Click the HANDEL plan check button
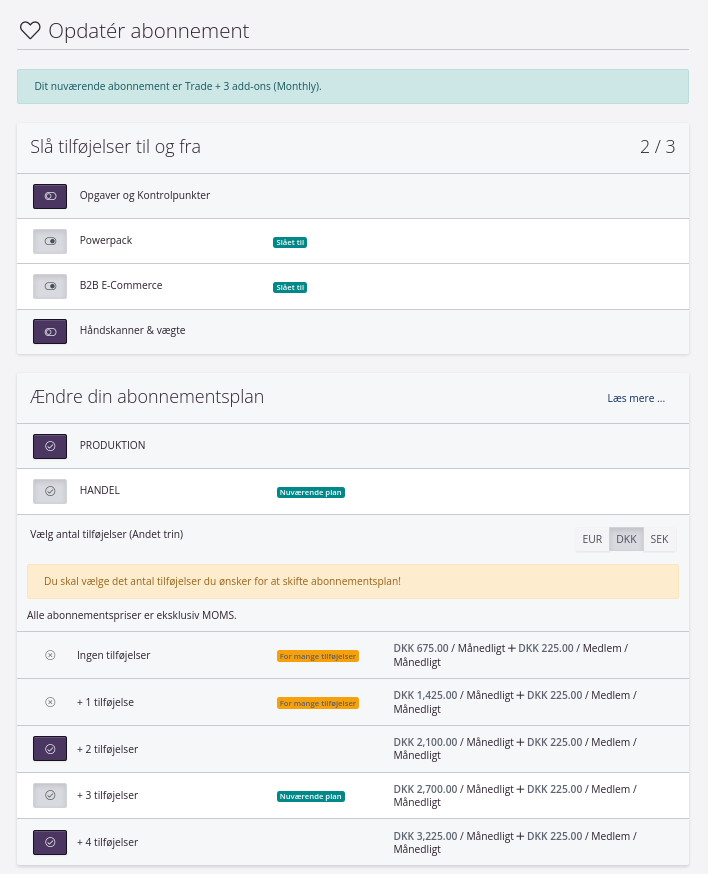This screenshot has width=708, height=874. click(x=50, y=491)
